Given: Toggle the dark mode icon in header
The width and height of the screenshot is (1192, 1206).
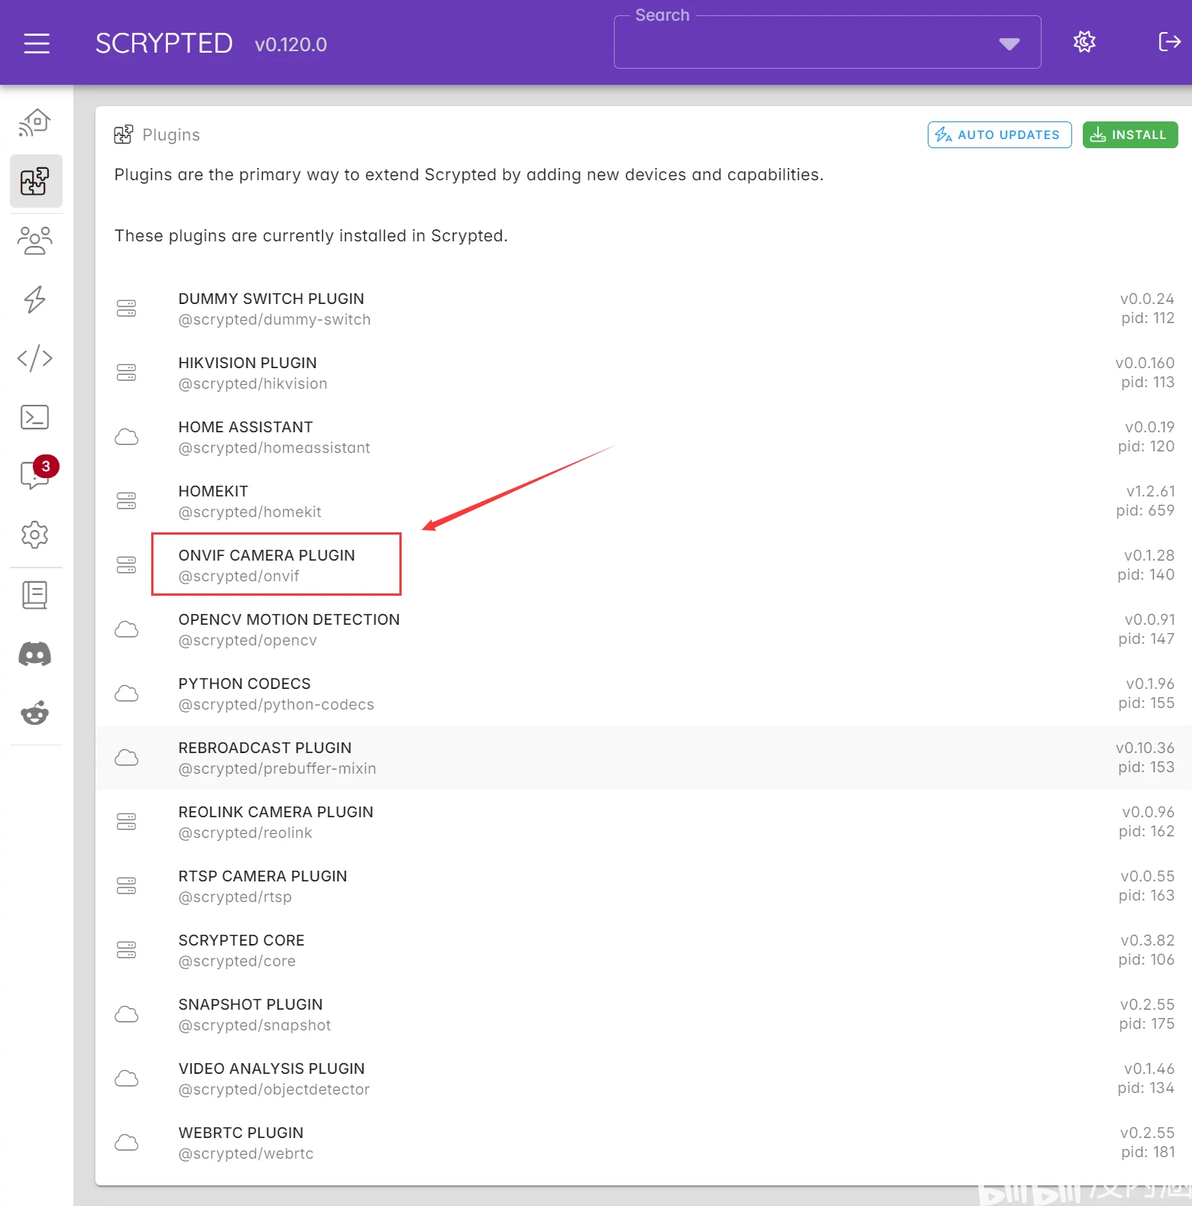Looking at the screenshot, I should click(x=1084, y=42).
